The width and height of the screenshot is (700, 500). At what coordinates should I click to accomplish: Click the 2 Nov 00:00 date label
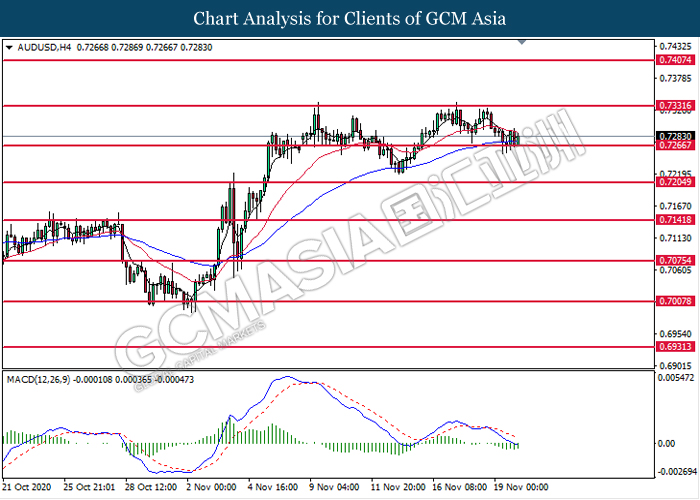pos(211,487)
